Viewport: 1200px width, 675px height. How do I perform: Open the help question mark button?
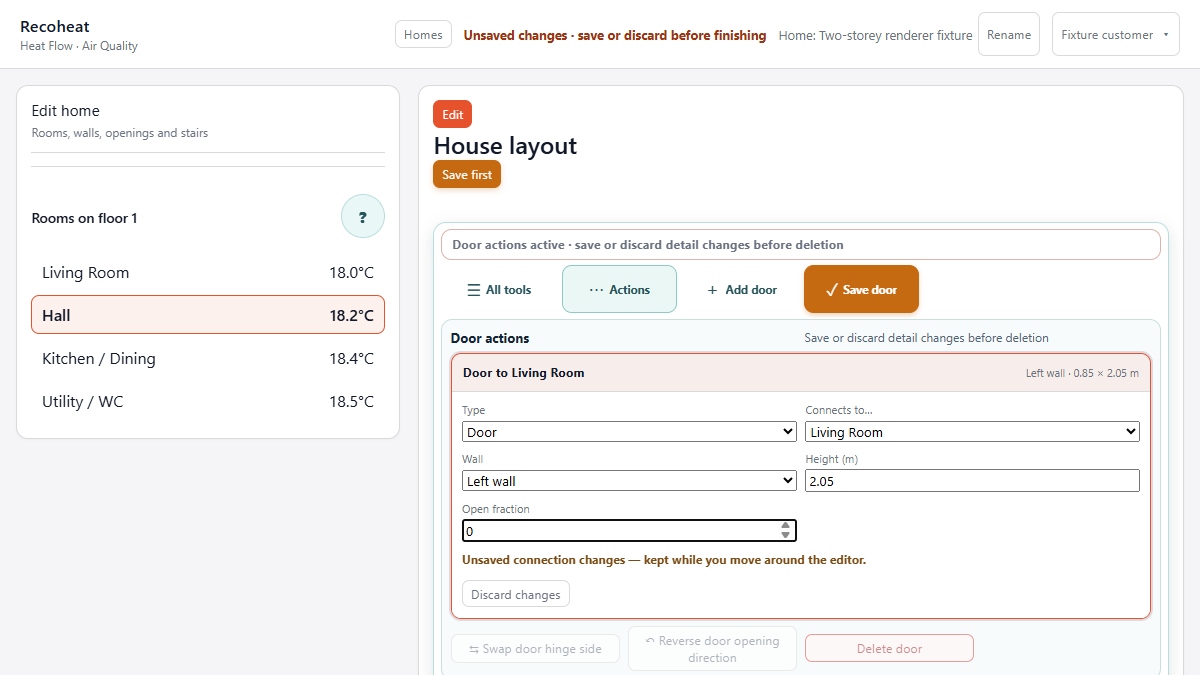(x=363, y=216)
